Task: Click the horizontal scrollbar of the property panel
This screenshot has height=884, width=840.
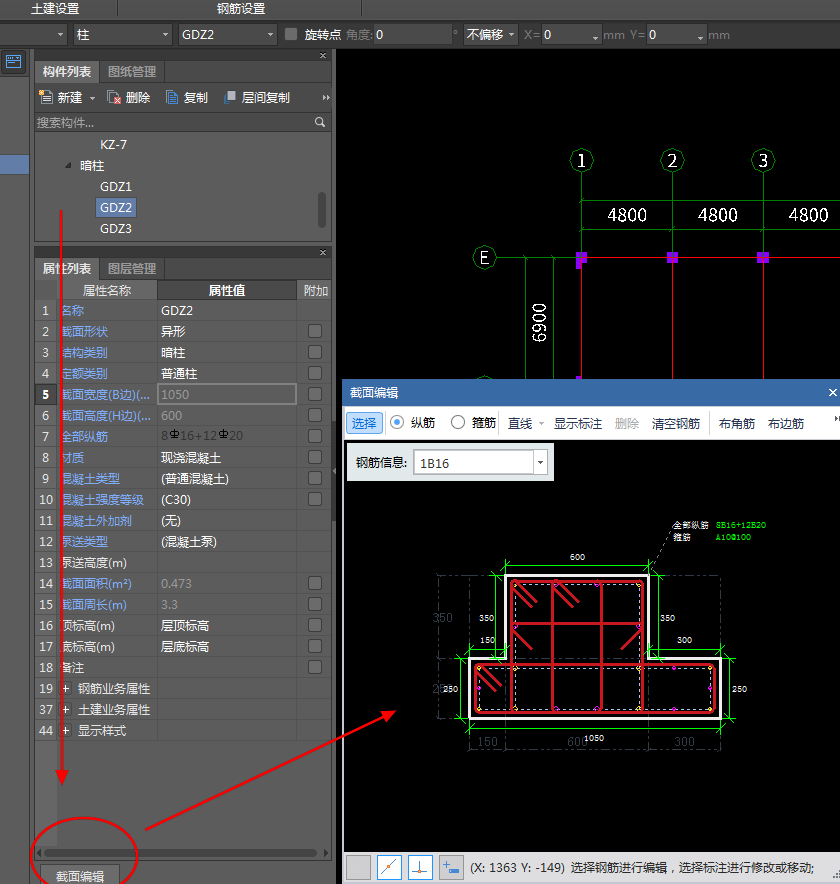Action: coord(180,853)
